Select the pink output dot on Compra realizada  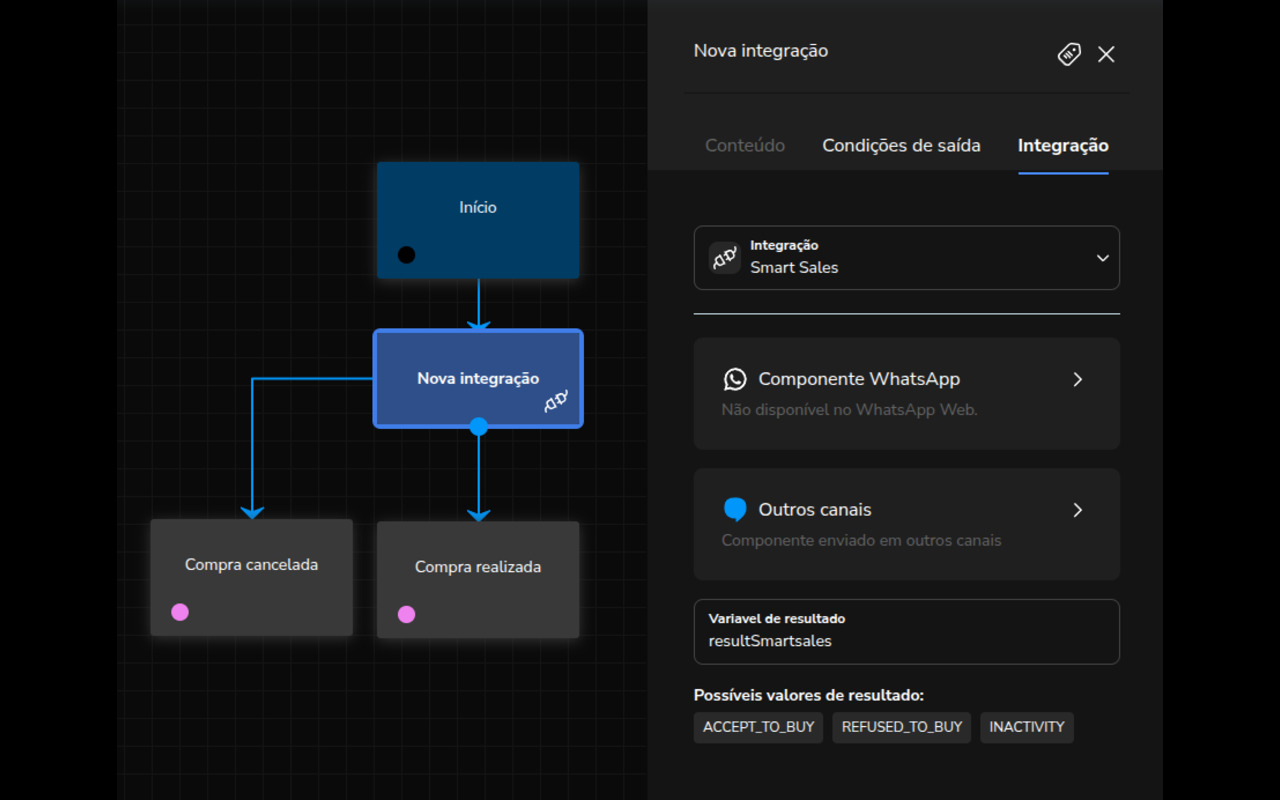406,615
